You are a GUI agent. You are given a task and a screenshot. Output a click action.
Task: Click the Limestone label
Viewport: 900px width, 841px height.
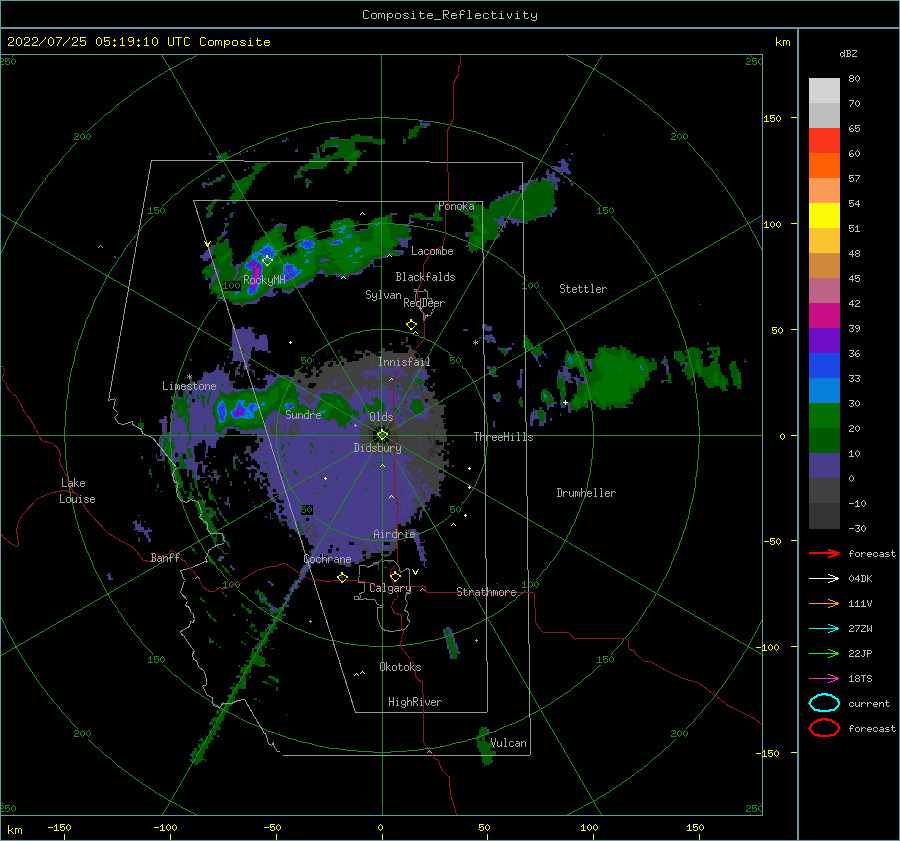[x=189, y=386]
